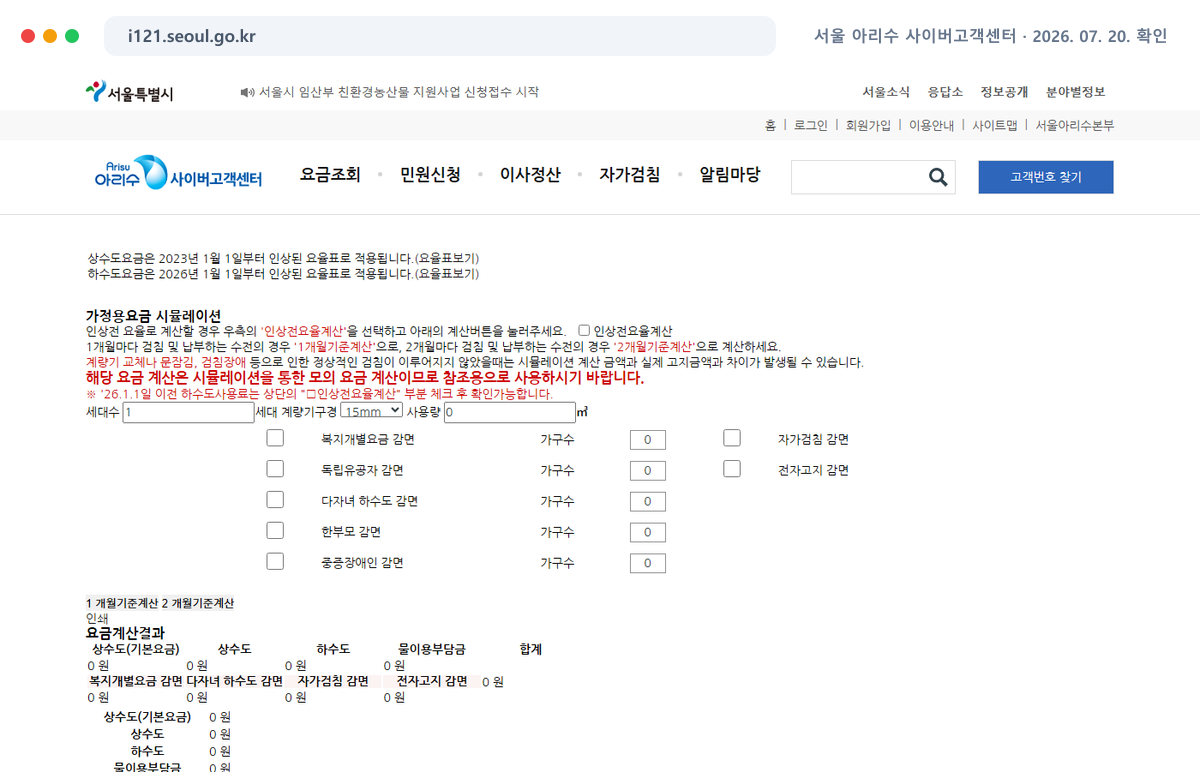Visit the 서울아리수본부 link

[x=1074, y=125]
